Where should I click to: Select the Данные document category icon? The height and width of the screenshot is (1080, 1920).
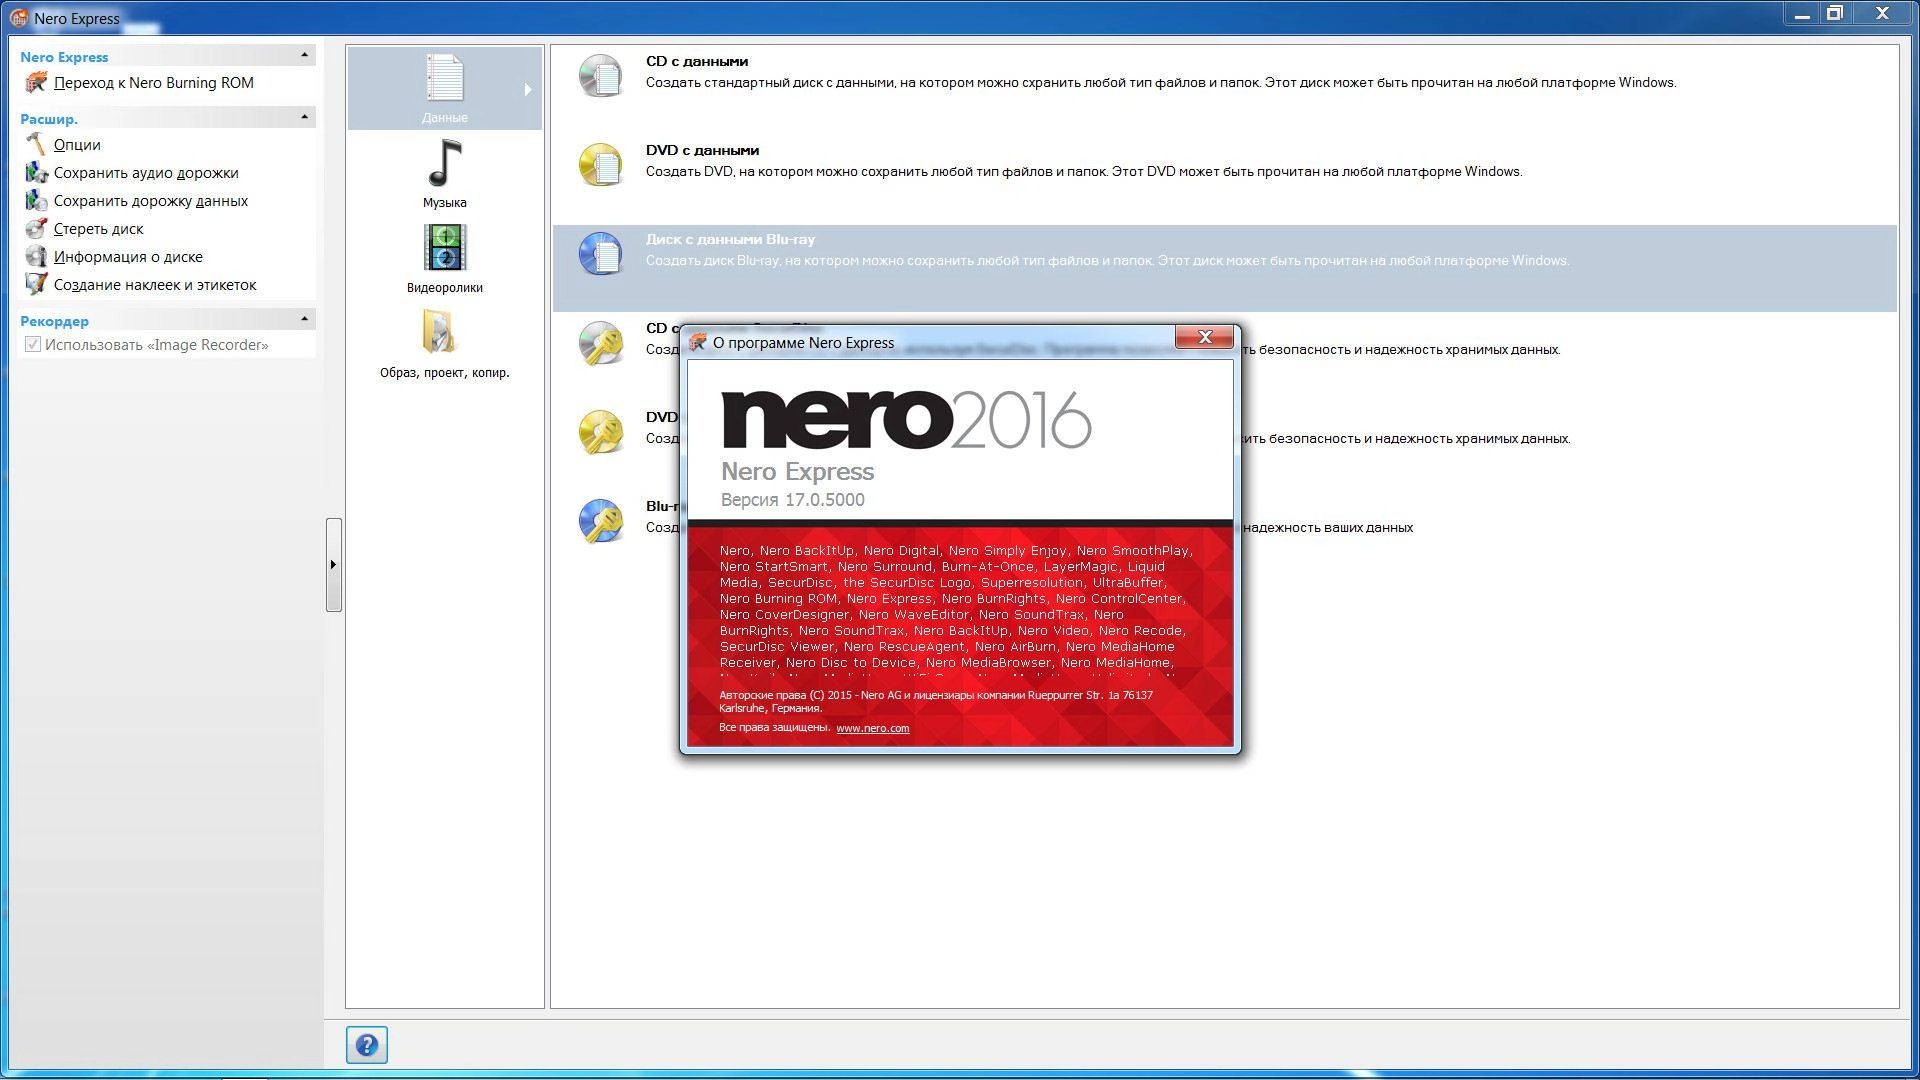point(445,78)
